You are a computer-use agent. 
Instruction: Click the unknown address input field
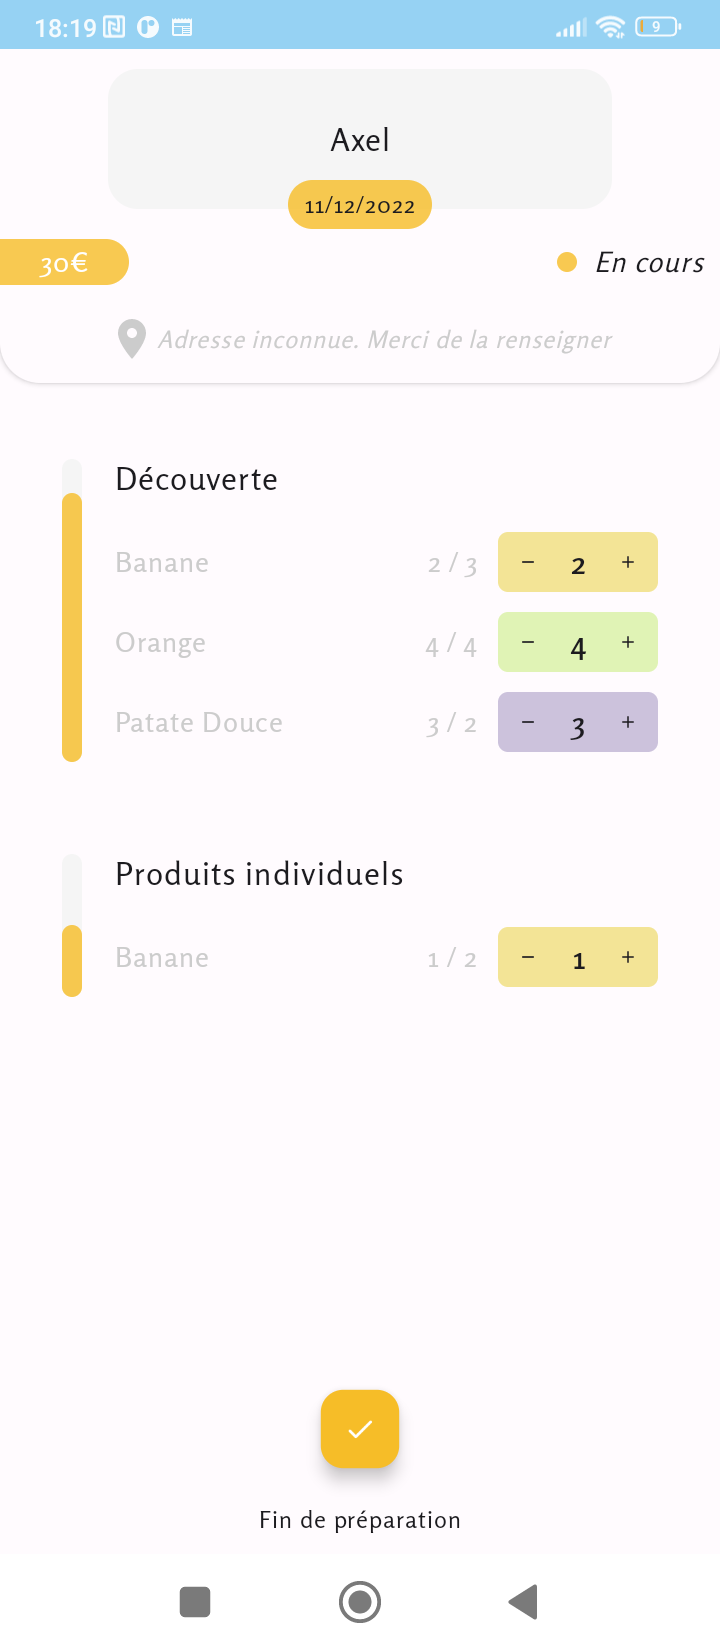point(385,339)
